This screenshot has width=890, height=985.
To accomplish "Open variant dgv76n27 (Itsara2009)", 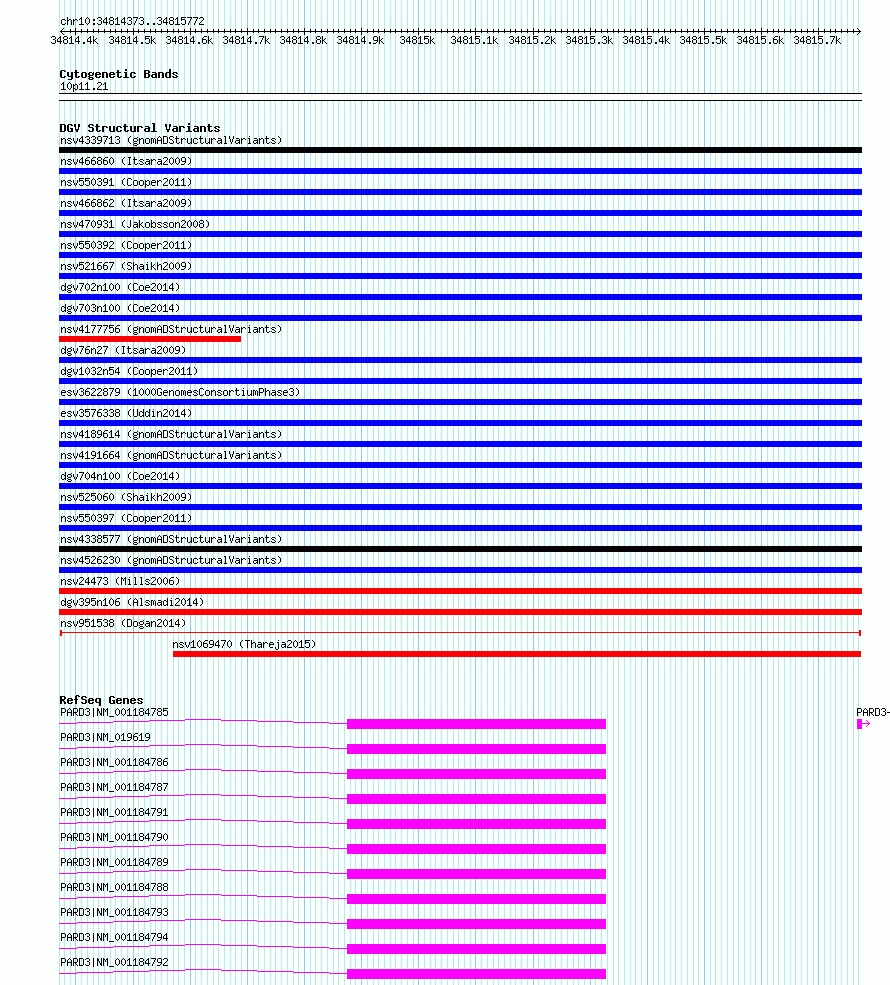I will 123,351.
